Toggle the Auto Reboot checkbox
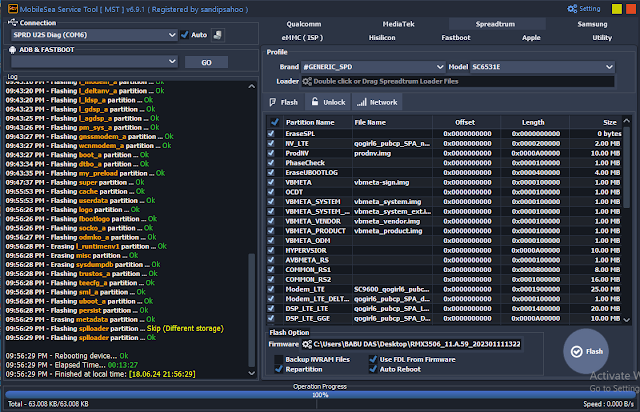Viewport: 640px width, 412px height. 373,369
